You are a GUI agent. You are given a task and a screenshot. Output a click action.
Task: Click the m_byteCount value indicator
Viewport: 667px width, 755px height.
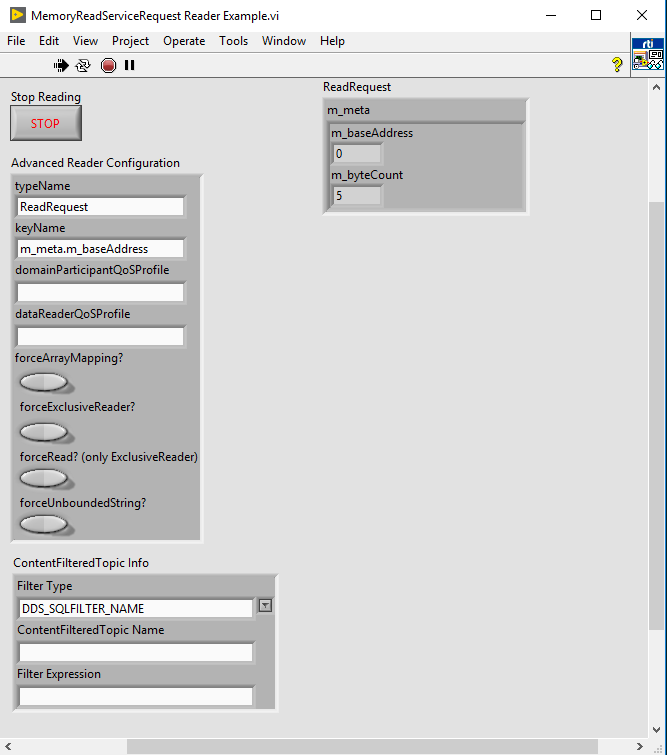click(x=357, y=196)
